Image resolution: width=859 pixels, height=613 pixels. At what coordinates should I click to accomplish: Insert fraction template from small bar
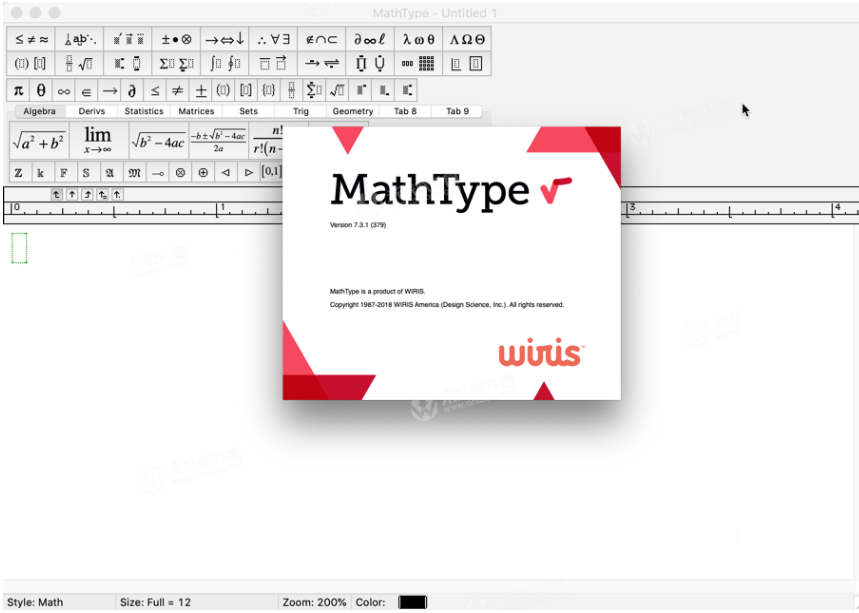(x=291, y=90)
